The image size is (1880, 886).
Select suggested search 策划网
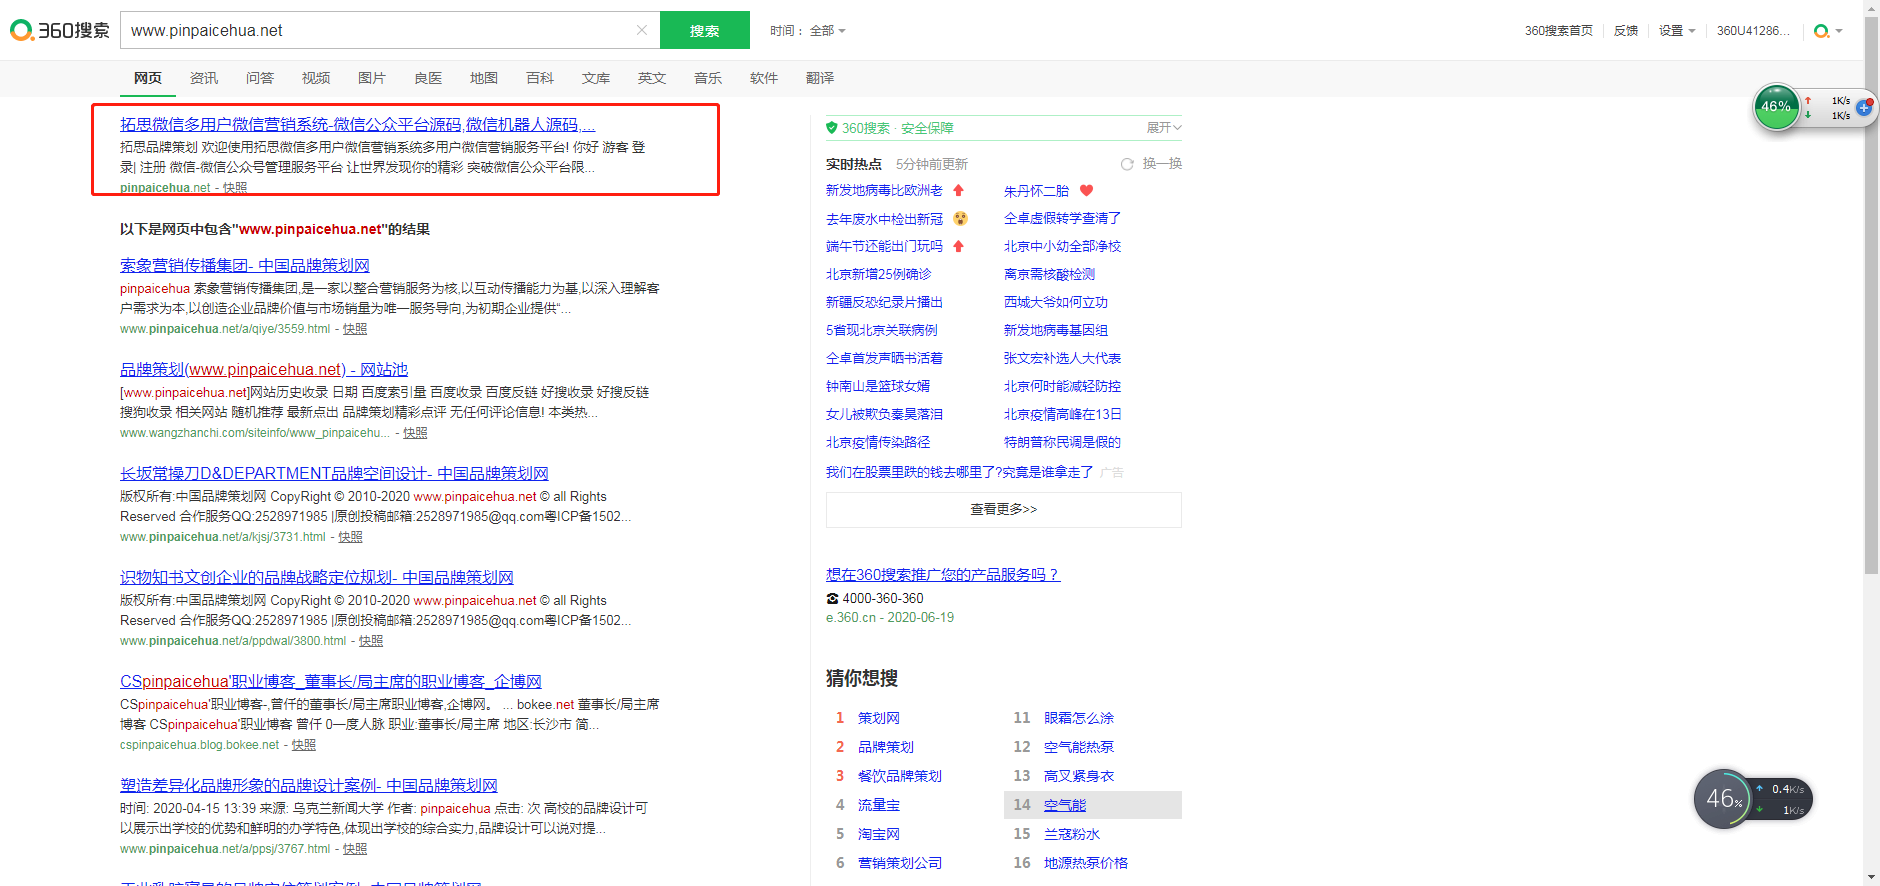pos(879,718)
